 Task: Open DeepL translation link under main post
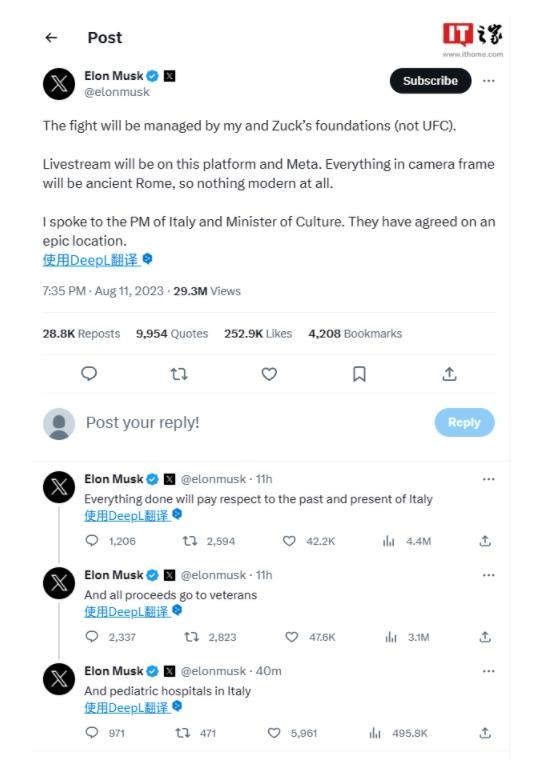coord(92,260)
